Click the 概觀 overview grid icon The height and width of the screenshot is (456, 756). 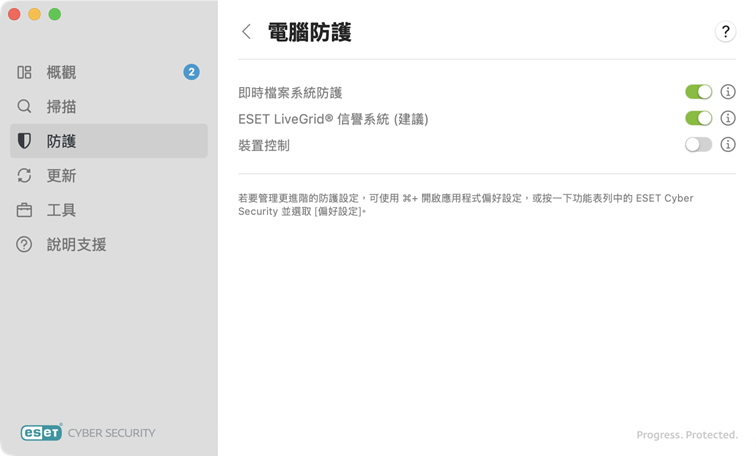(x=24, y=72)
